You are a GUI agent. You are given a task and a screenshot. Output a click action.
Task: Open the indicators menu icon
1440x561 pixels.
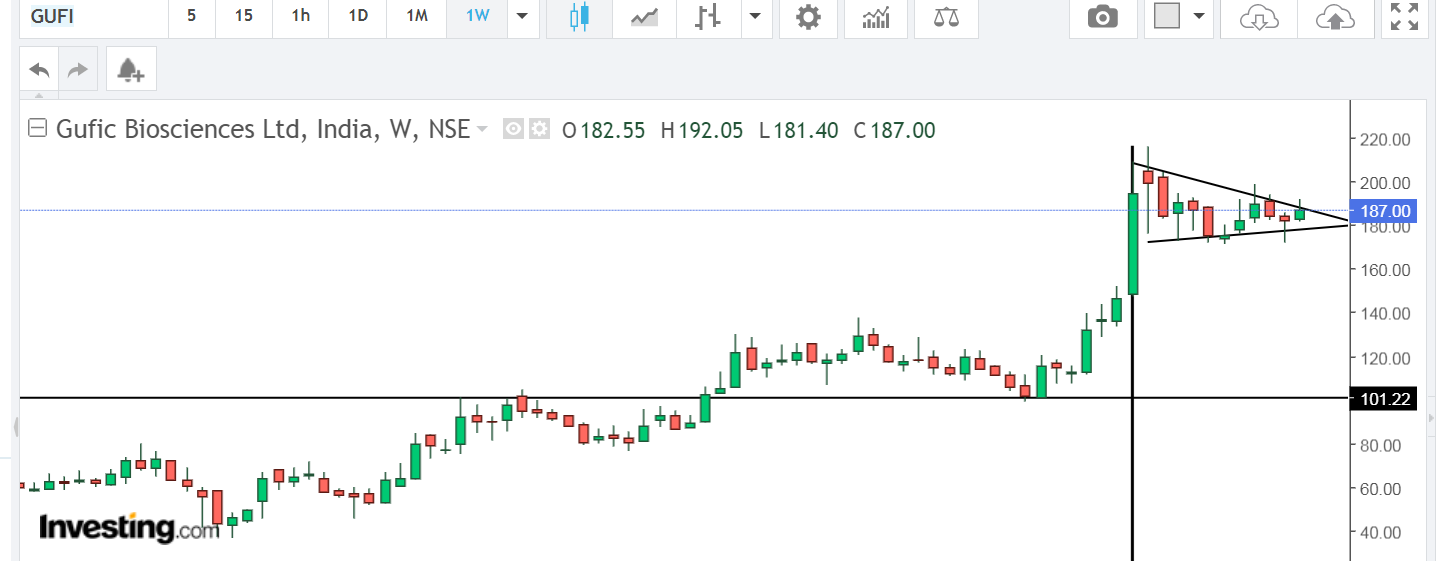tap(876, 17)
